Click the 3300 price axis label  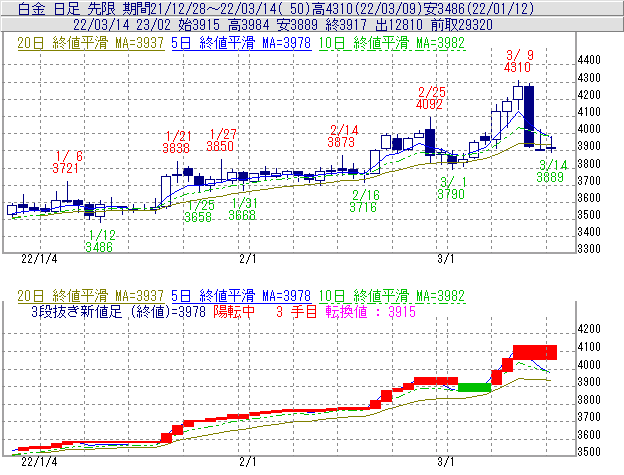589,249
